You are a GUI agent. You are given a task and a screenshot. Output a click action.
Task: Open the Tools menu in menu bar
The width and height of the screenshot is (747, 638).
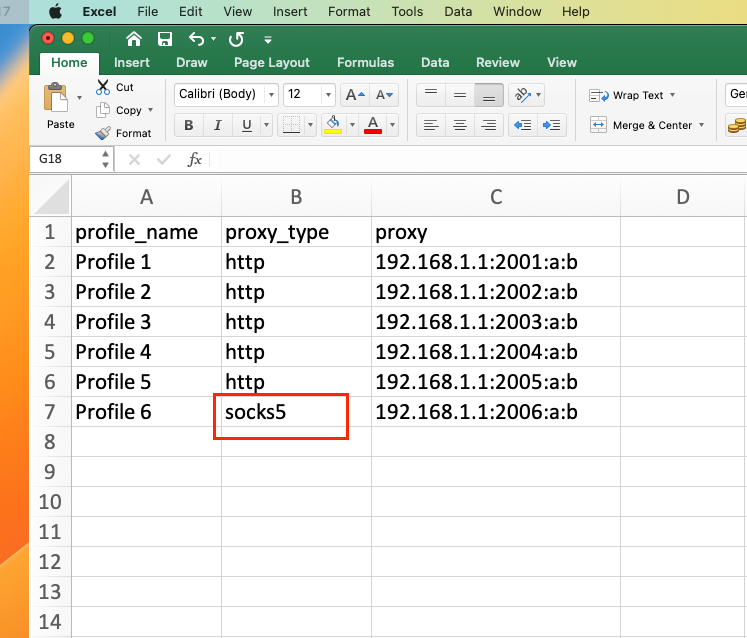pyautogui.click(x=407, y=11)
